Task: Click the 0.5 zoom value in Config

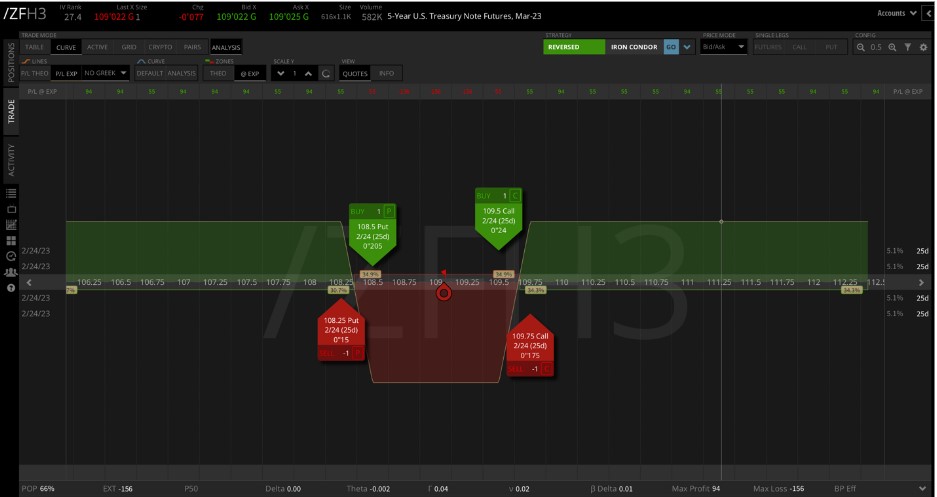Action: pyautogui.click(x=876, y=47)
